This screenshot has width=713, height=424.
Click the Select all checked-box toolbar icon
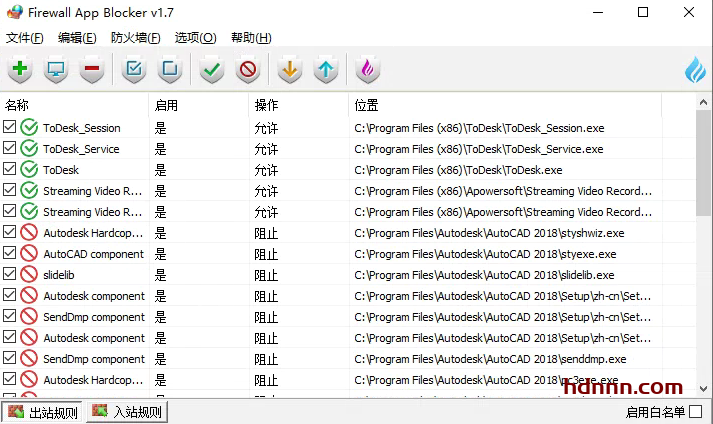134,69
